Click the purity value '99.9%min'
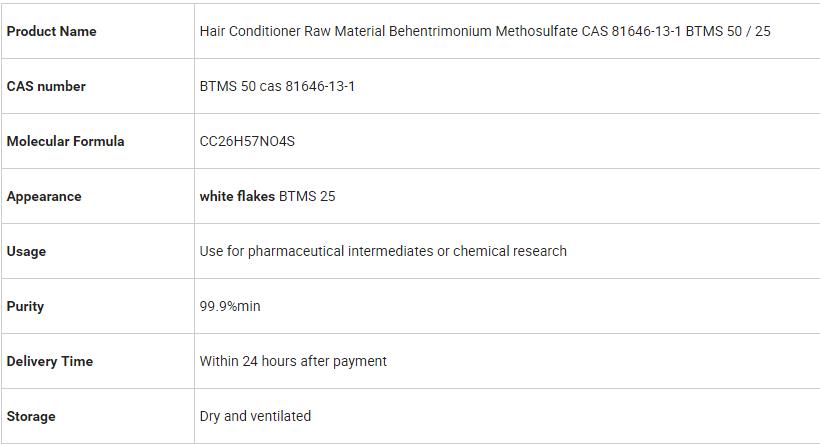The height and width of the screenshot is (444, 820). 230,306
